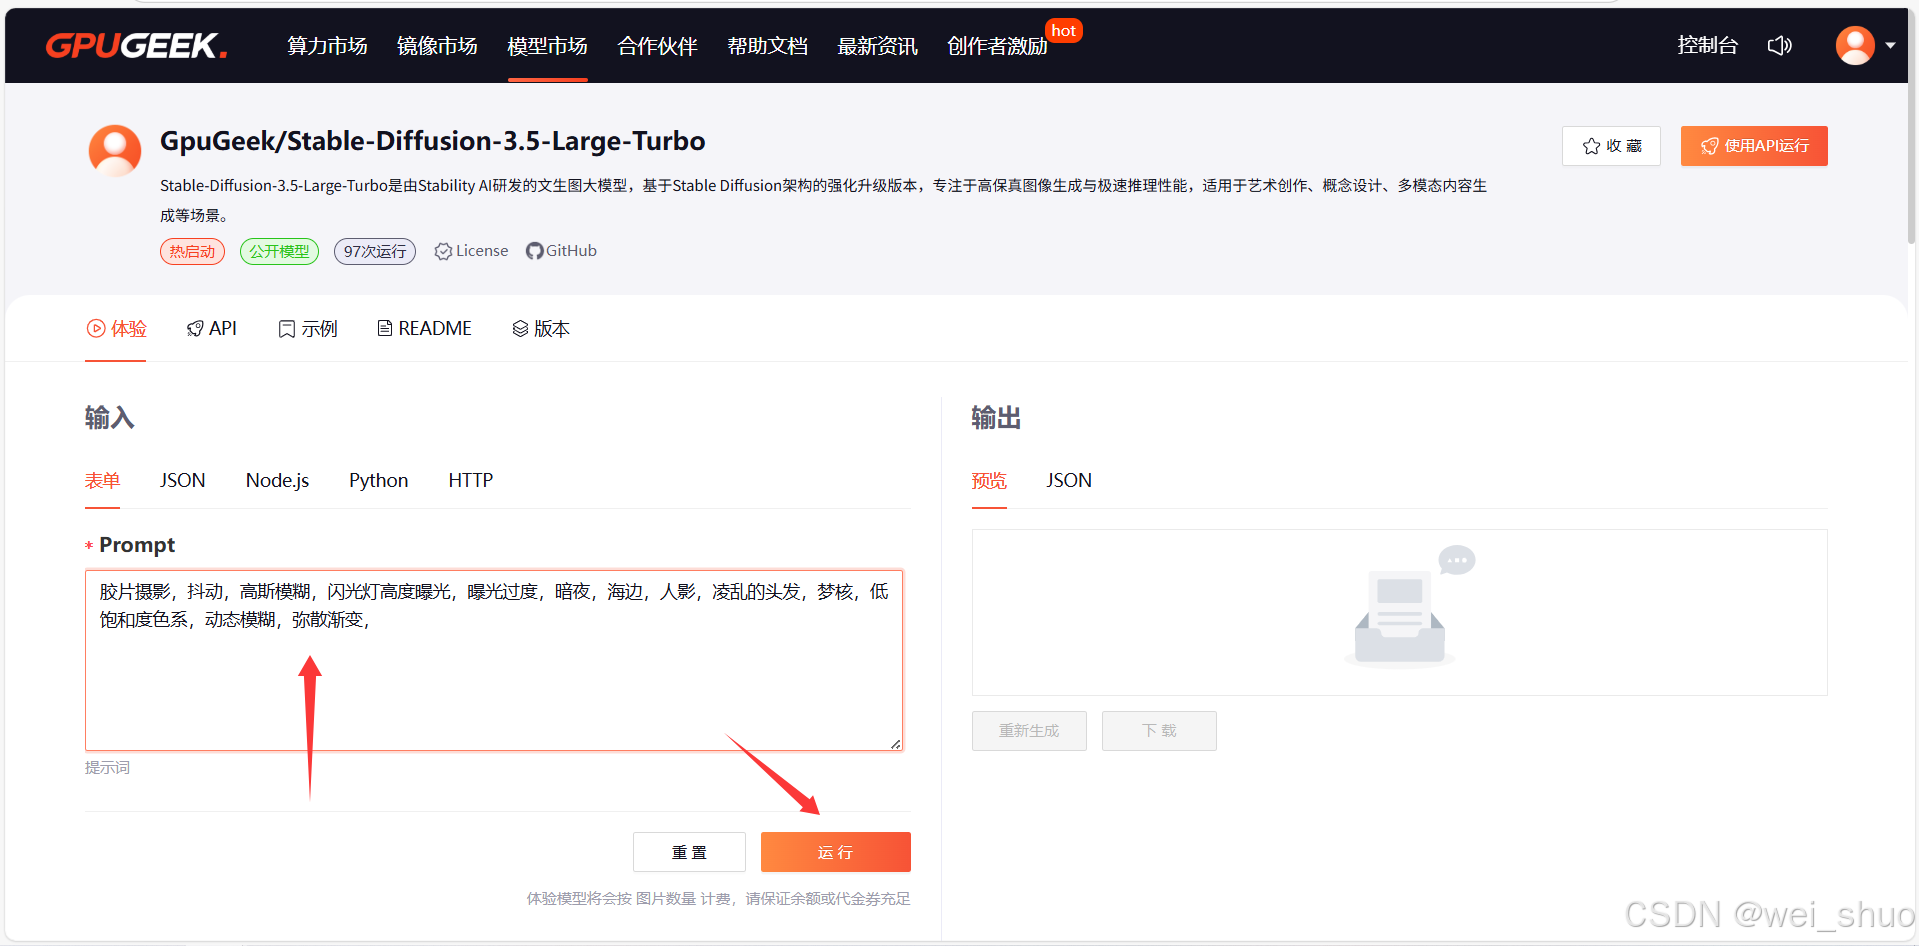Click the disabled 重新生成 button
Screen dimensions: 1919x946
pos(1029,731)
